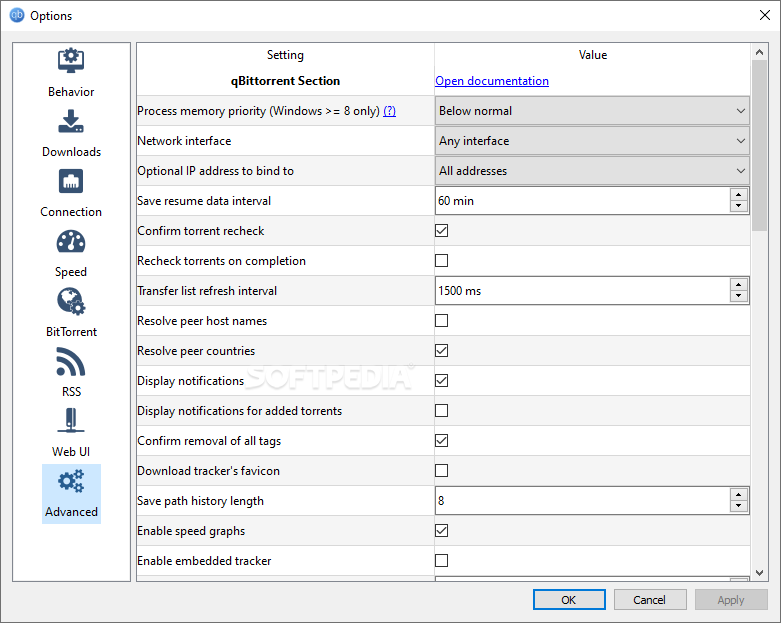The width and height of the screenshot is (781, 623).
Task: Uncheck Confirm removal of all tags
Action: 441,441
